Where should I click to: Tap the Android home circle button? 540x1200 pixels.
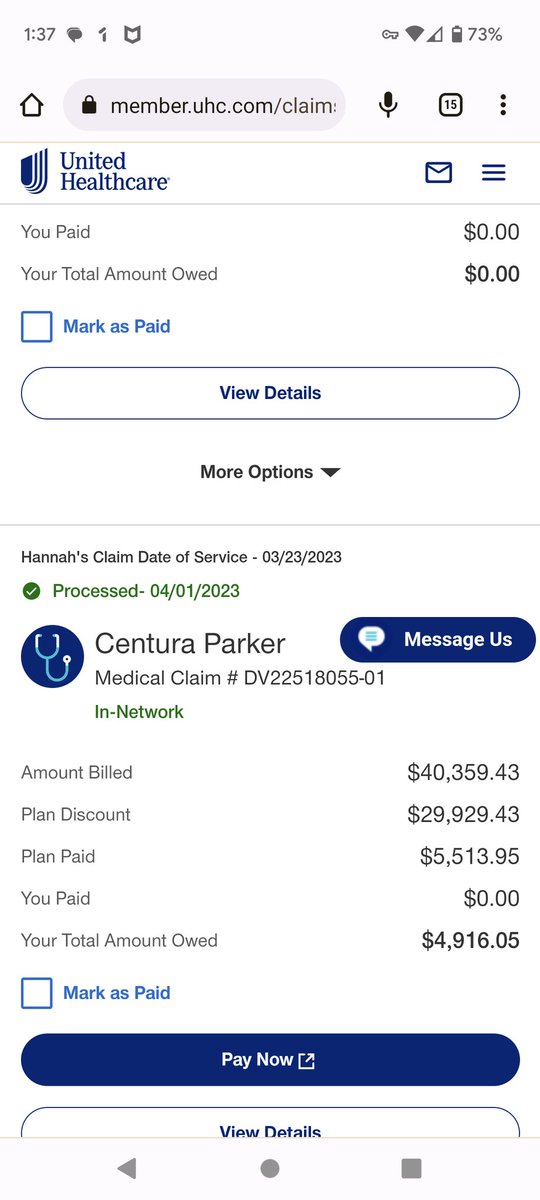[x=270, y=1167]
